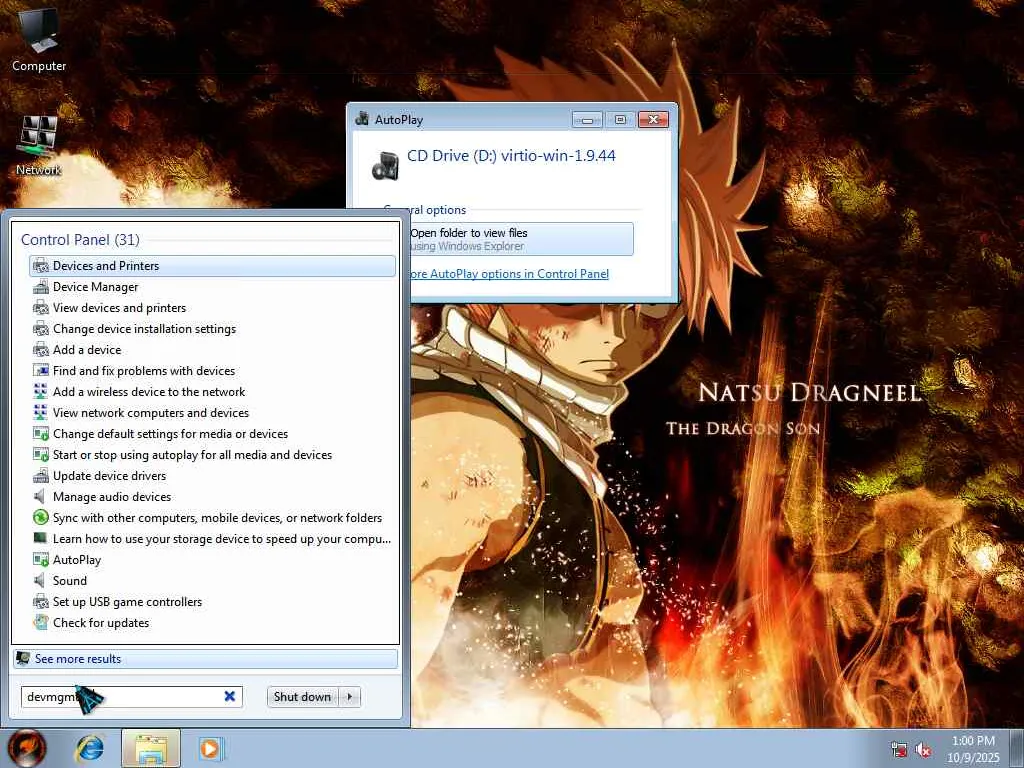Viewport: 1024px width, 768px height.
Task: Open more AutoPlay options in Control Panel link
Action: click(x=509, y=274)
